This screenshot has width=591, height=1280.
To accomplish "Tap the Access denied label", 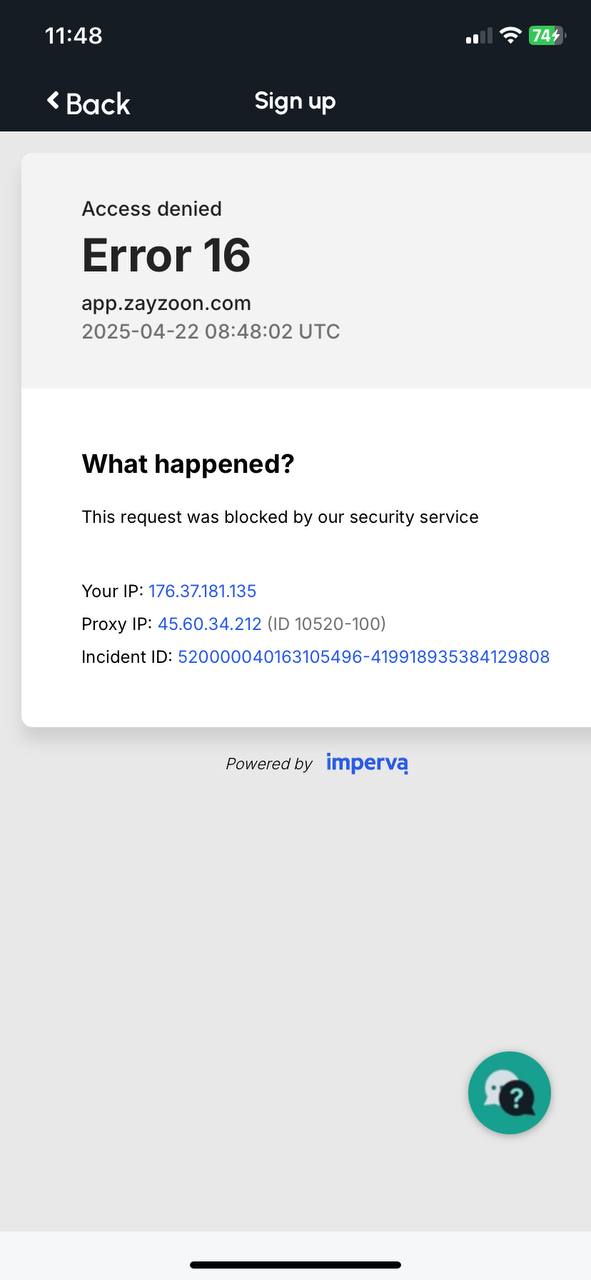I will pos(152,209).
